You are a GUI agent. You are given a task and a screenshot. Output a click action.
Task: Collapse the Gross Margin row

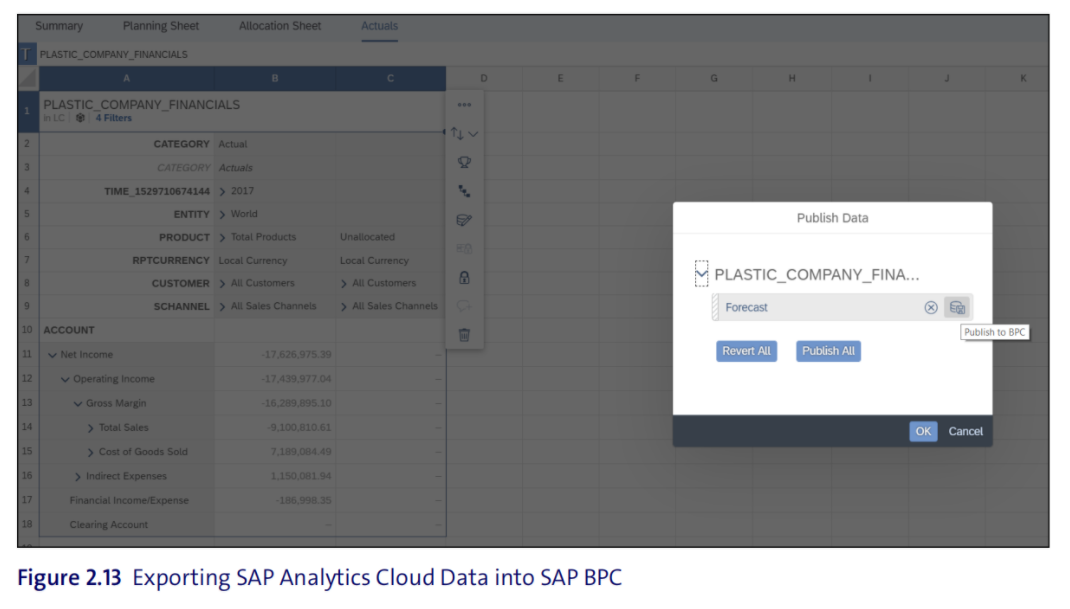(78, 403)
